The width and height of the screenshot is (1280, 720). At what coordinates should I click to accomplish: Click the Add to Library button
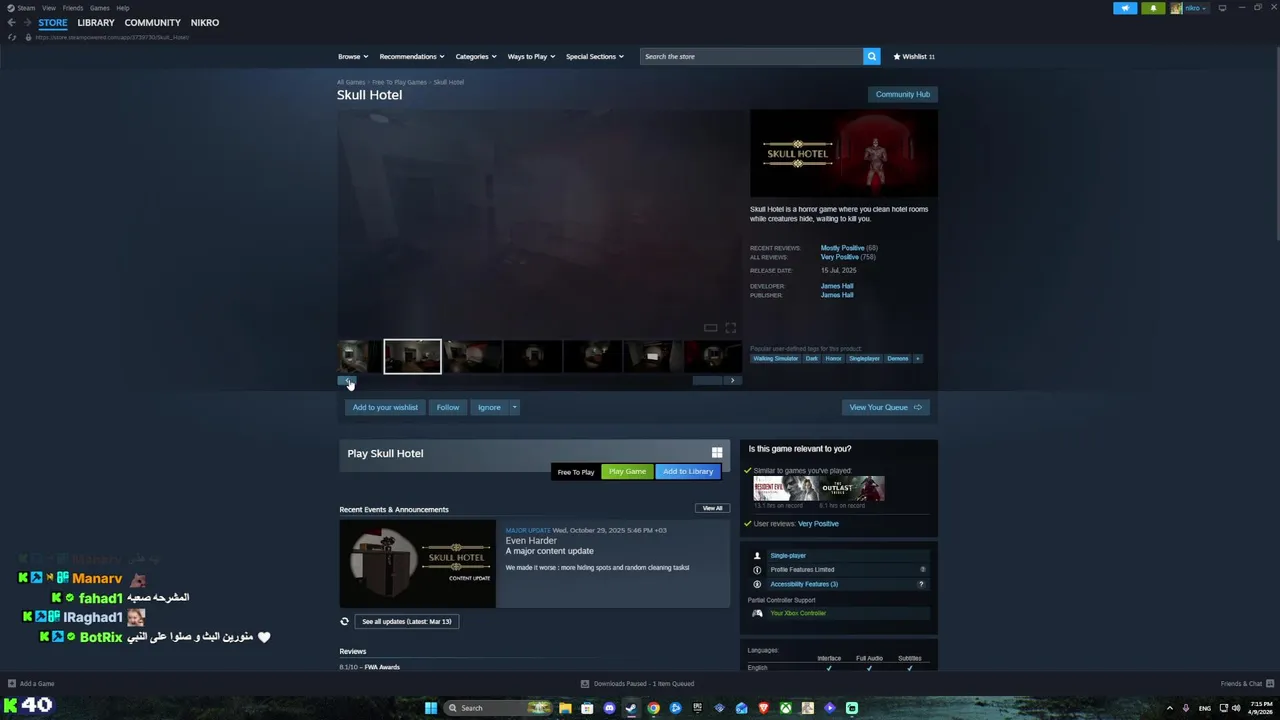688,471
